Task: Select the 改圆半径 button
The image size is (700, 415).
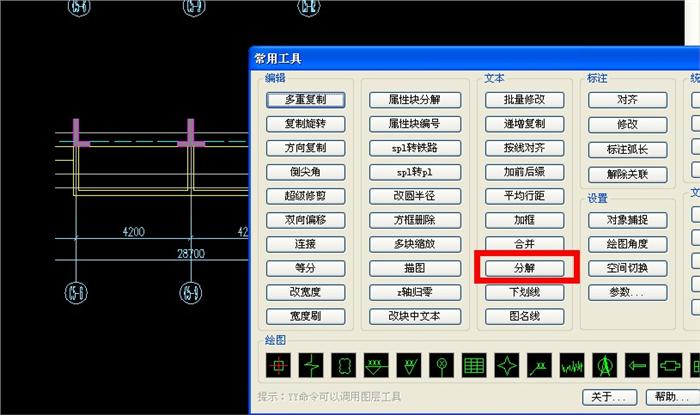Action: click(x=415, y=196)
